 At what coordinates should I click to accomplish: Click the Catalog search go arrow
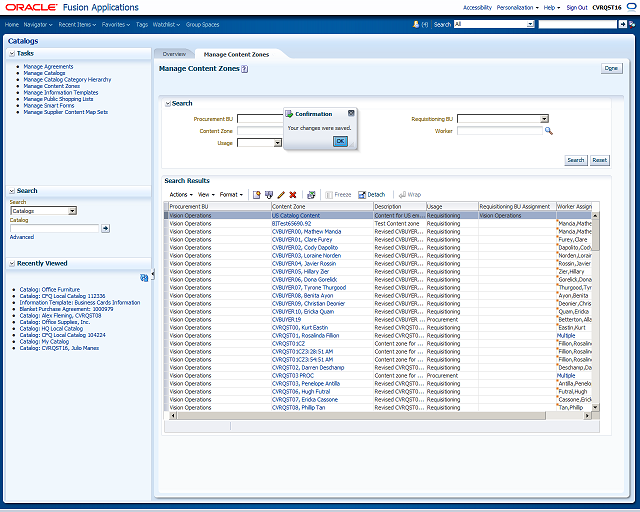point(105,228)
